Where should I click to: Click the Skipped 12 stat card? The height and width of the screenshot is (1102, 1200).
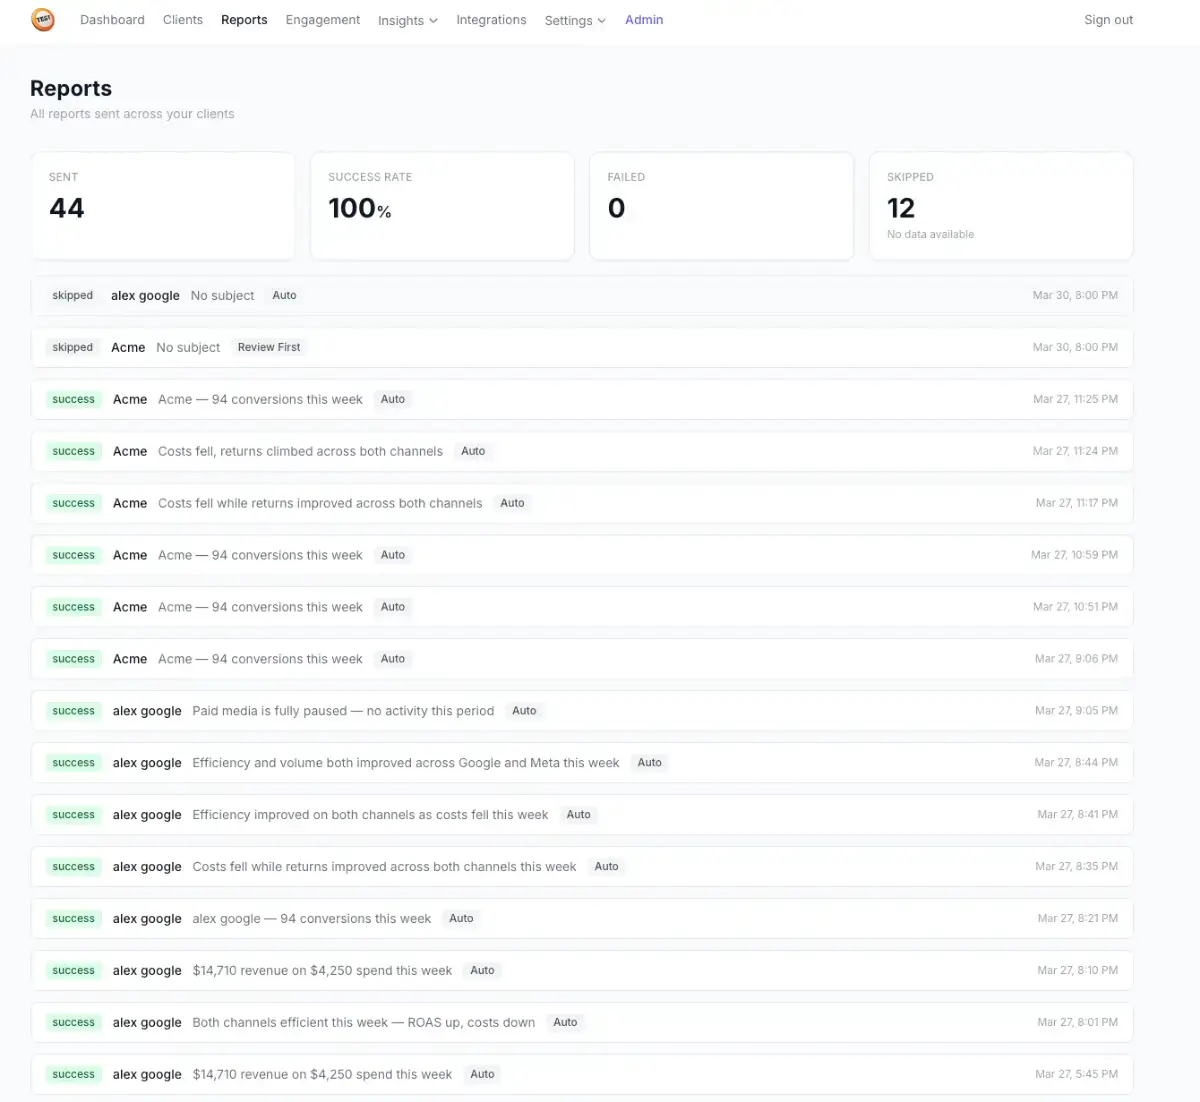tap(1000, 206)
